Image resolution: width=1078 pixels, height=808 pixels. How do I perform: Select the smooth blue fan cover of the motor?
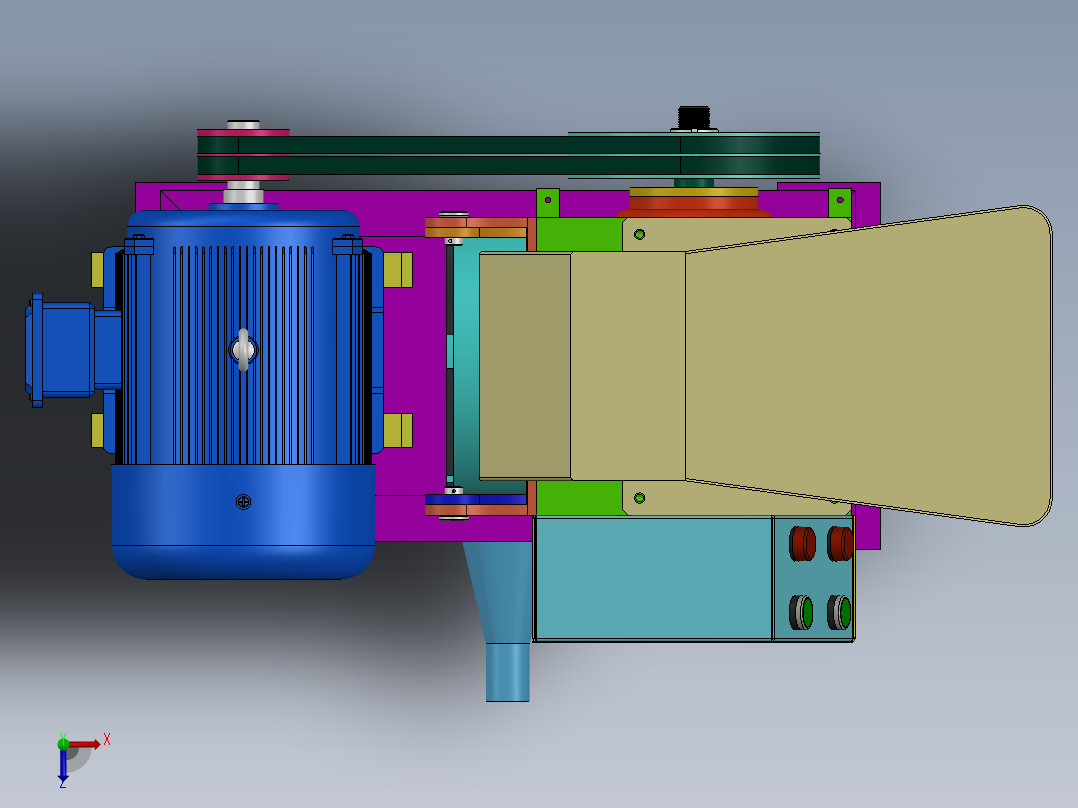pos(243,521)
